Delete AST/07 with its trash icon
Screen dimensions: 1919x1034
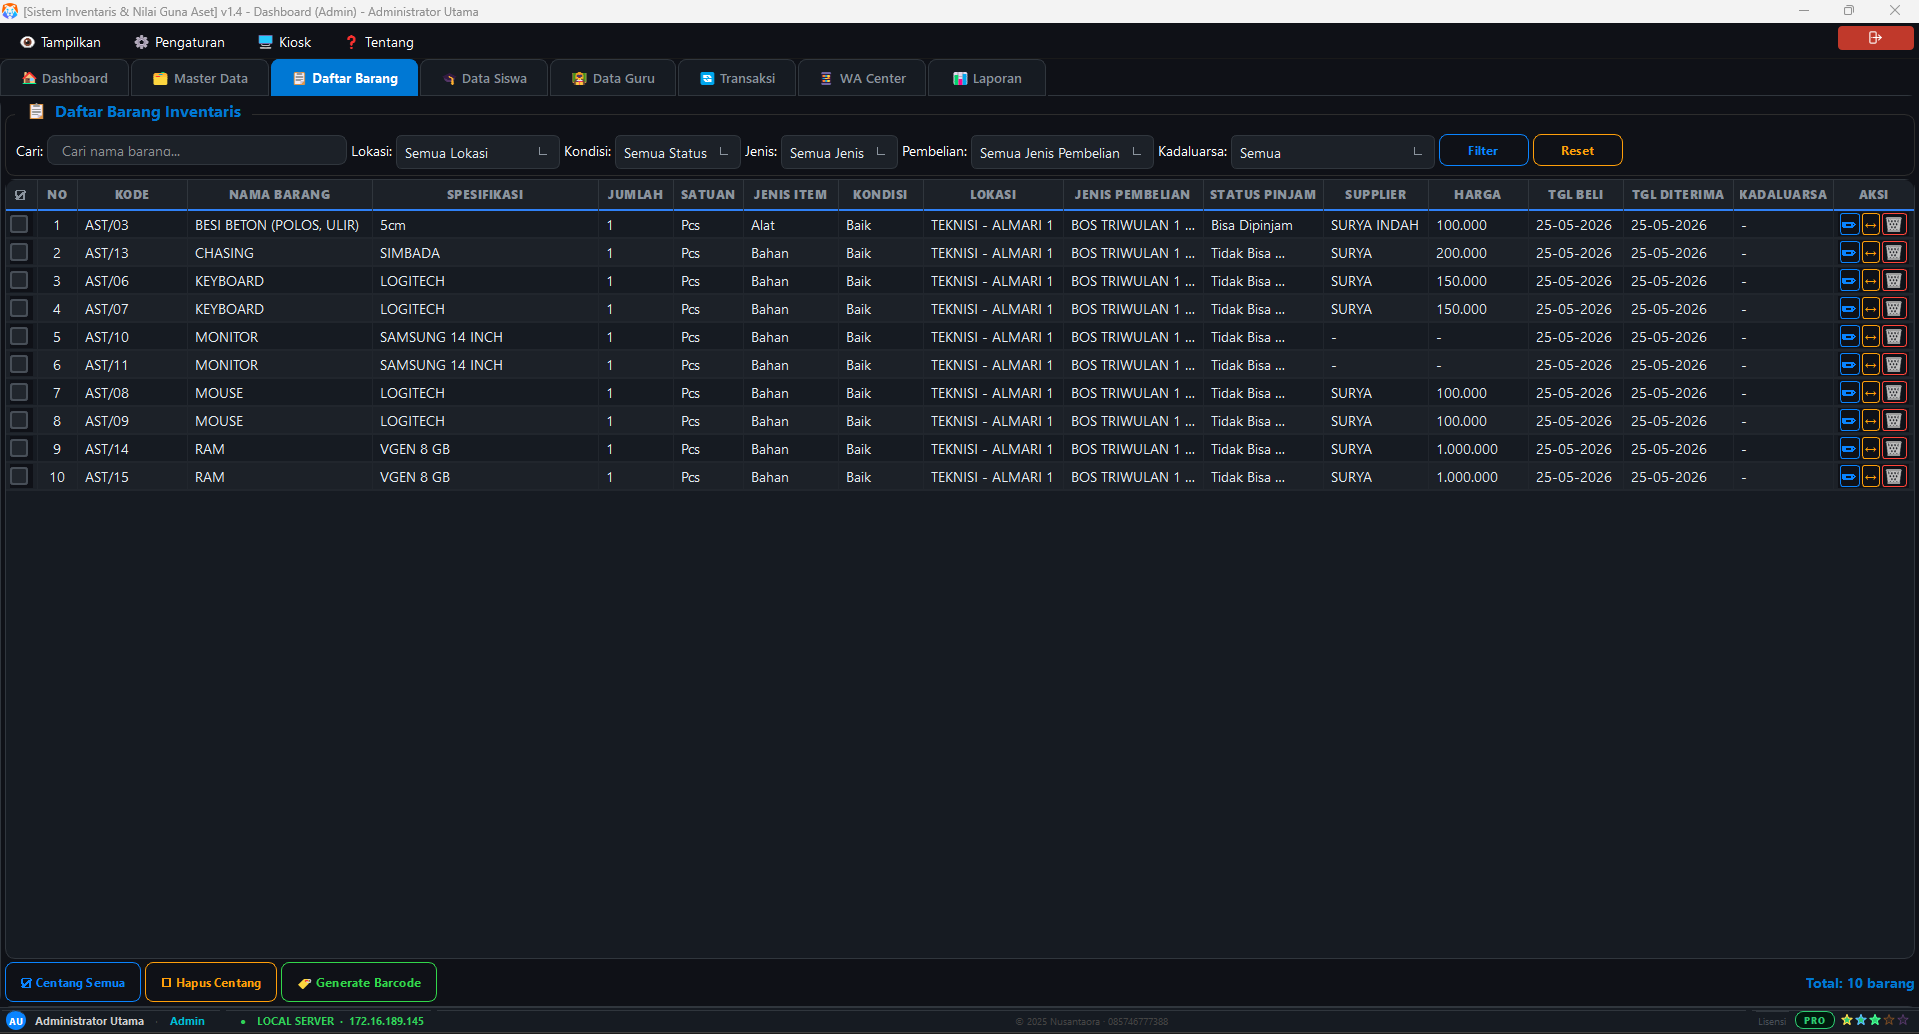tap(1894, 309)
